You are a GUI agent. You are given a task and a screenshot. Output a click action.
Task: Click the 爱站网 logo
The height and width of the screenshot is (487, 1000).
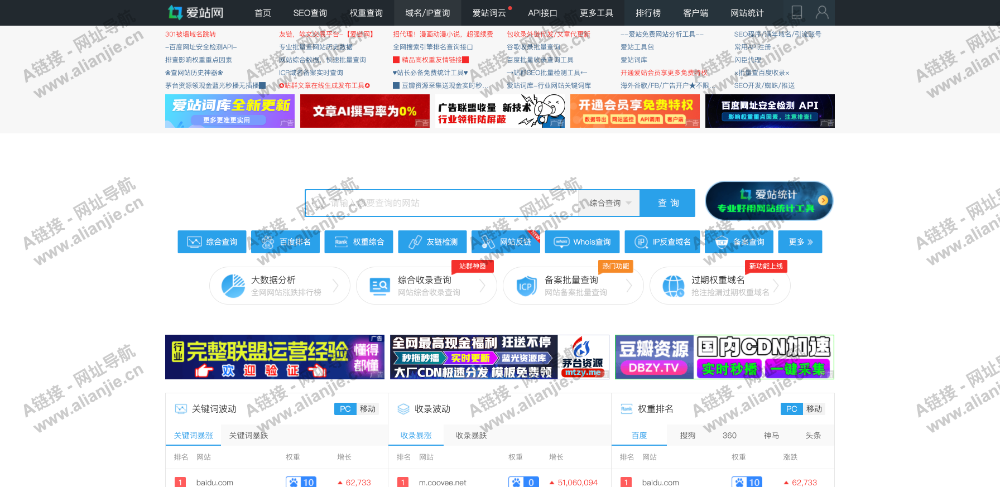coord(196,12)
